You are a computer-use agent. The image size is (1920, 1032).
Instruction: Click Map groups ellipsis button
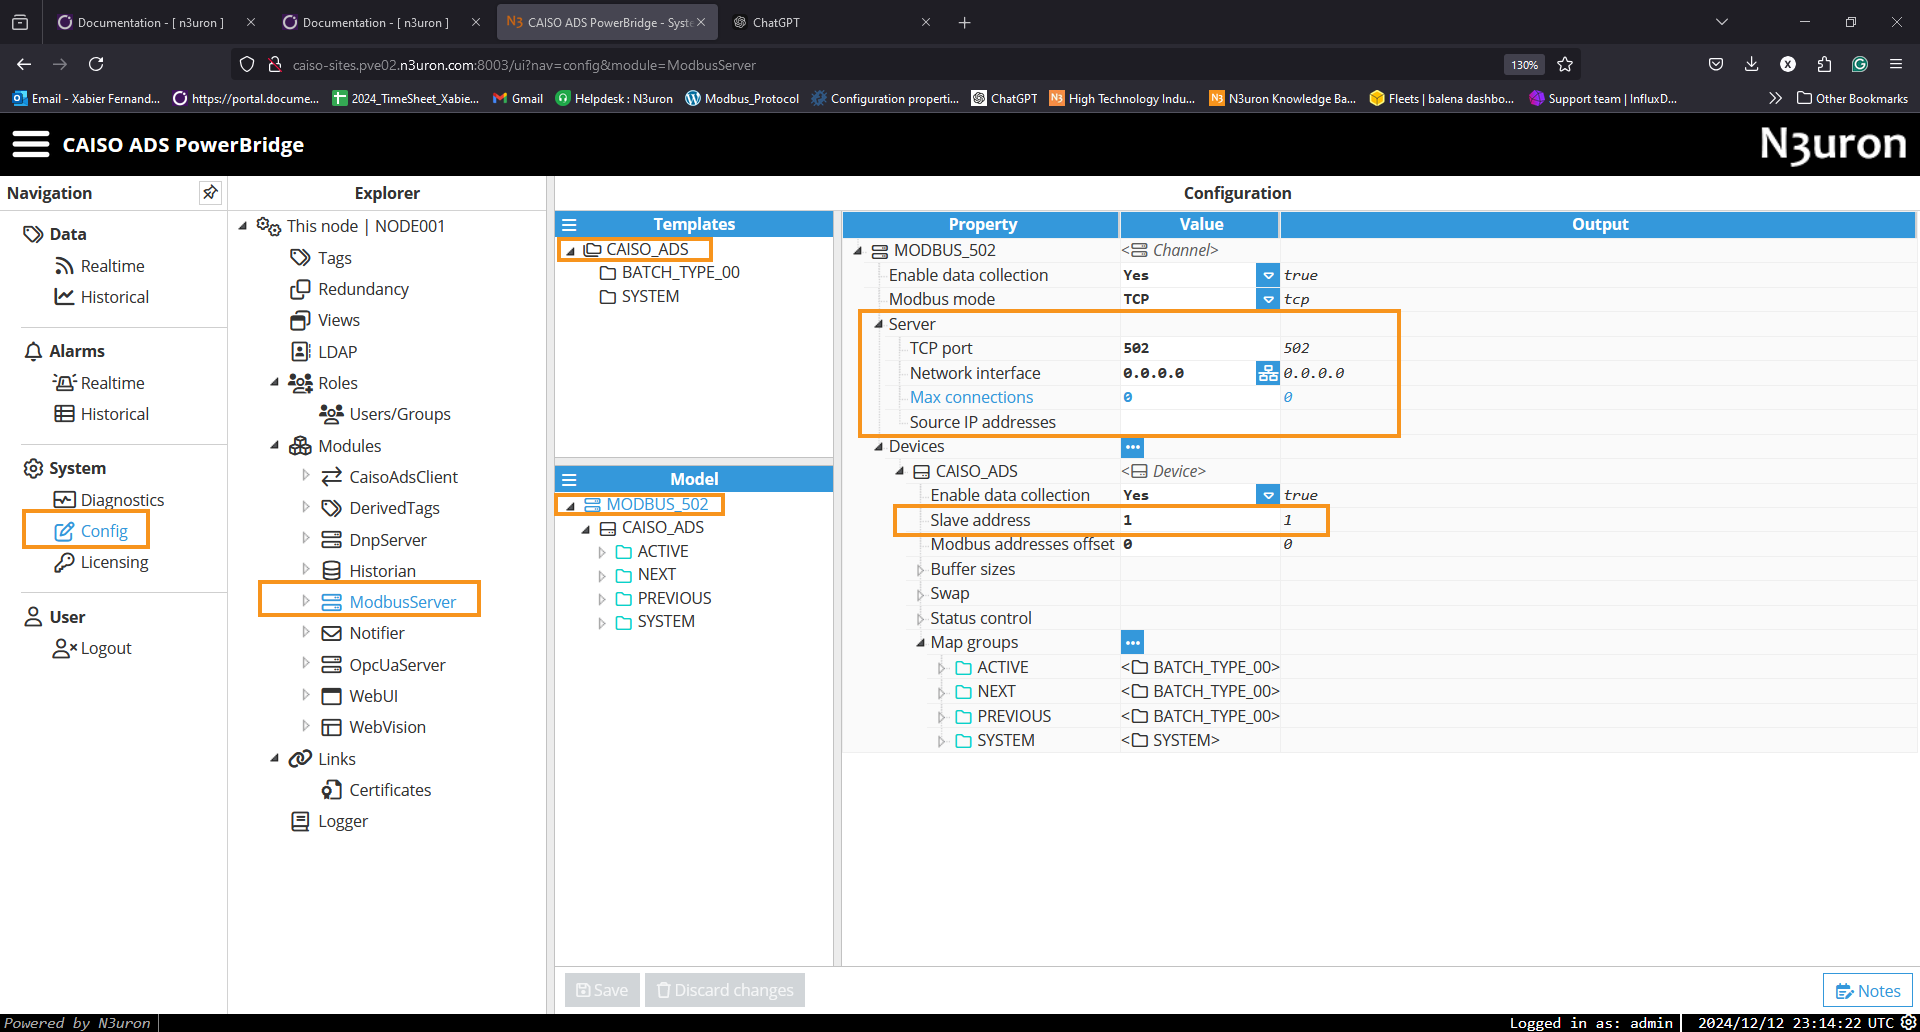(x=1132, y=642)
